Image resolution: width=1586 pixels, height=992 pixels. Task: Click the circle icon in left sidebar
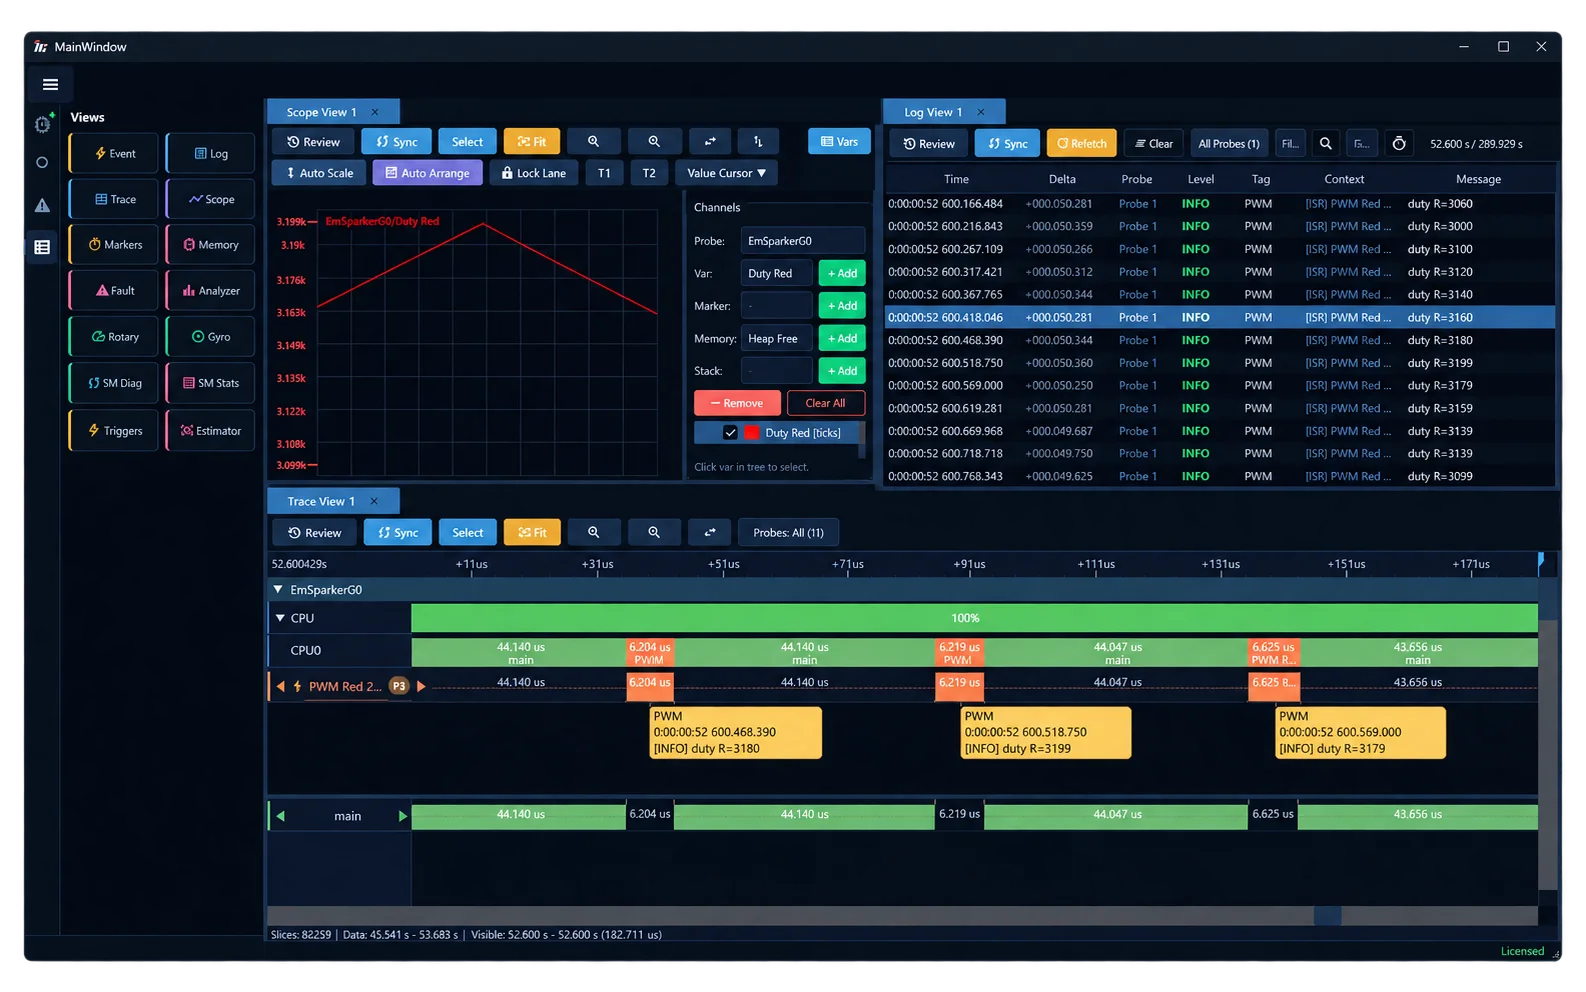pyautogui.click(x=42, y=162)
